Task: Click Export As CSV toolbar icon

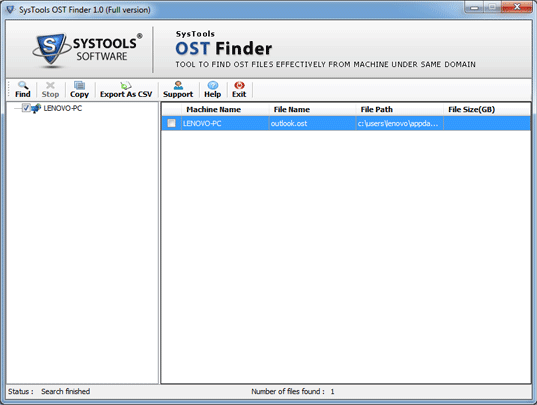Action: 126,90
